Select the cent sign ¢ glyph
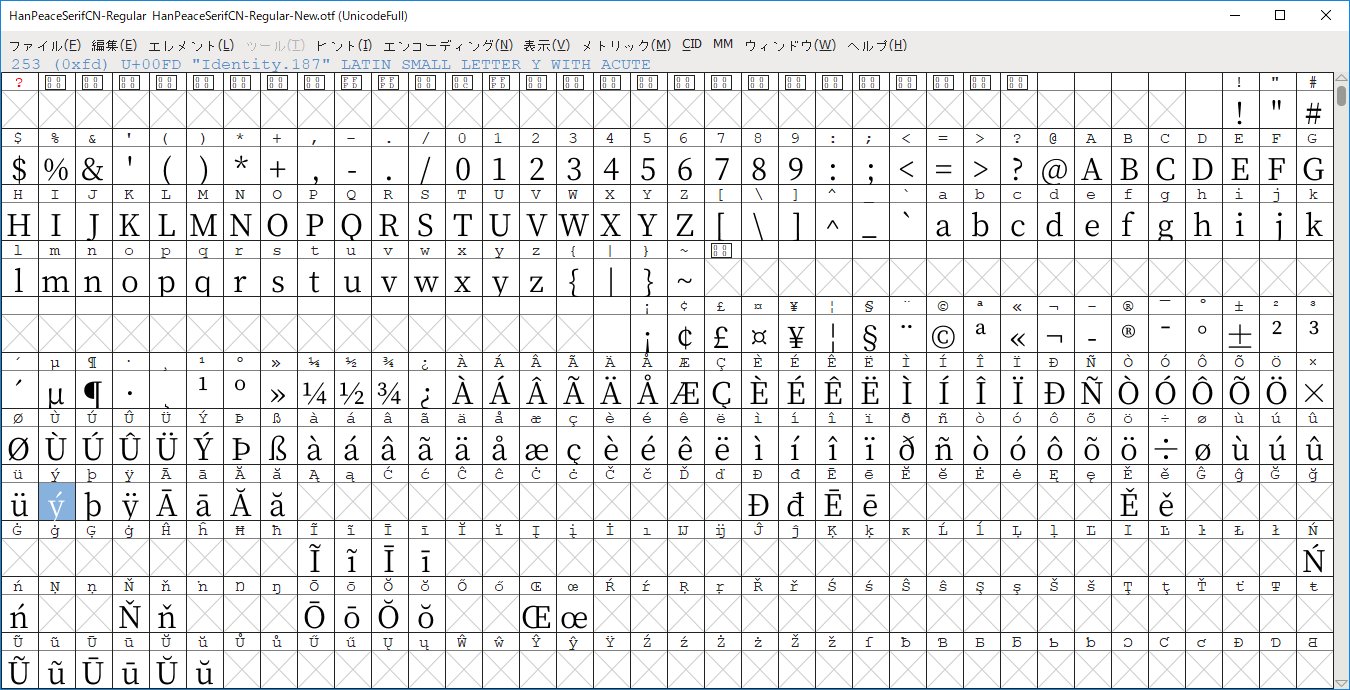Viewport: 1350px width, 690px height. (684, 335)
